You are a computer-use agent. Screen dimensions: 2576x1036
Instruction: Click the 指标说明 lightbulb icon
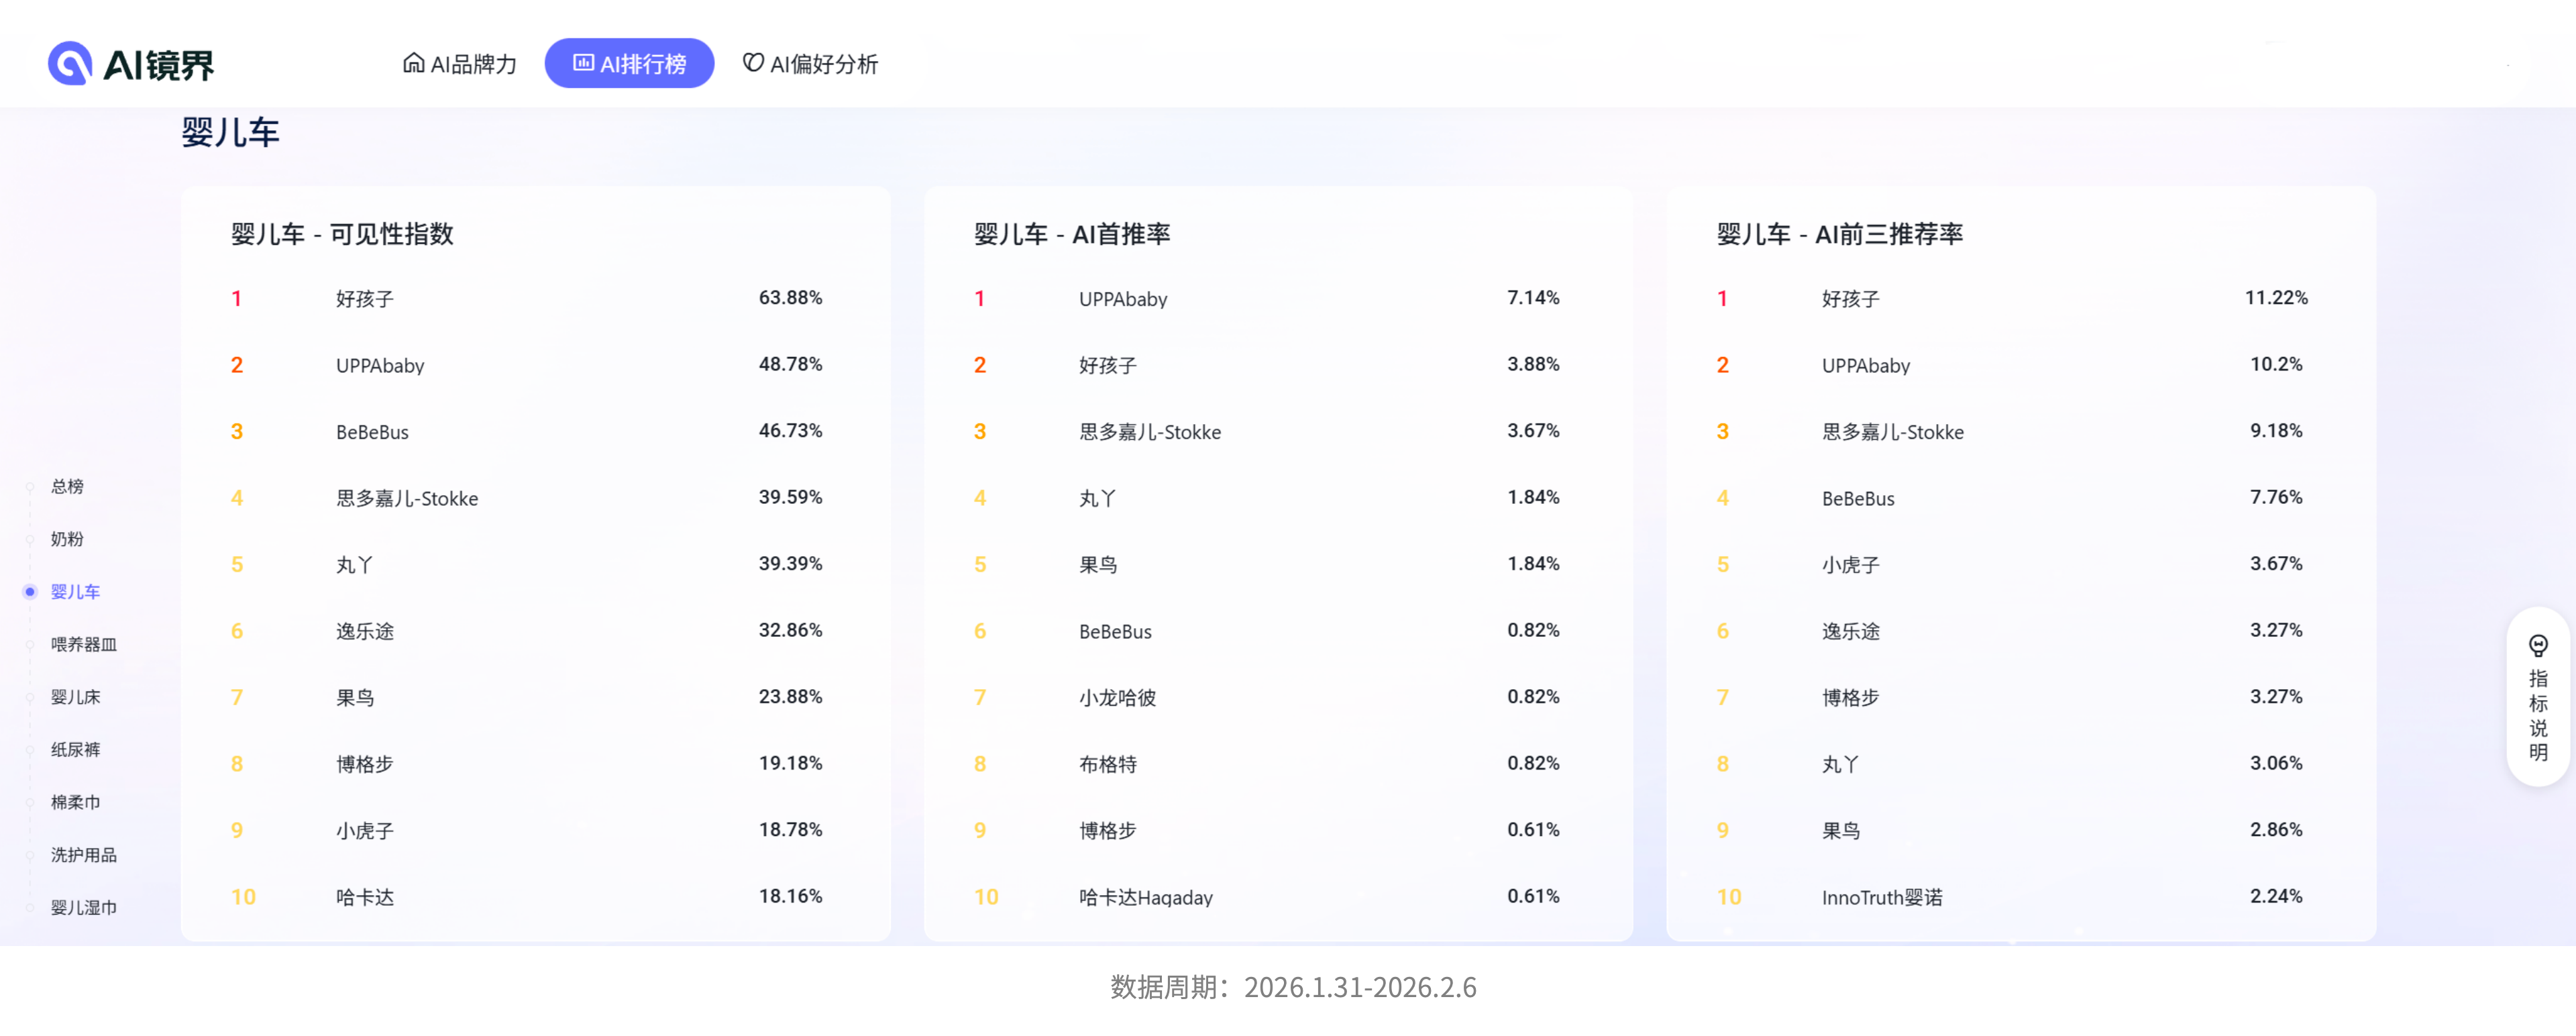(2538, 645)
